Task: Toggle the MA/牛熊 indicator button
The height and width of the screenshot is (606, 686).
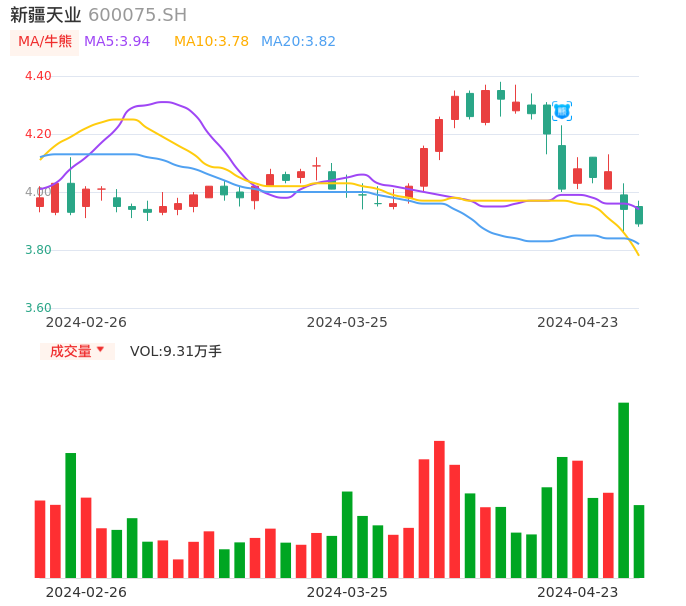Action: coord(45,42)
